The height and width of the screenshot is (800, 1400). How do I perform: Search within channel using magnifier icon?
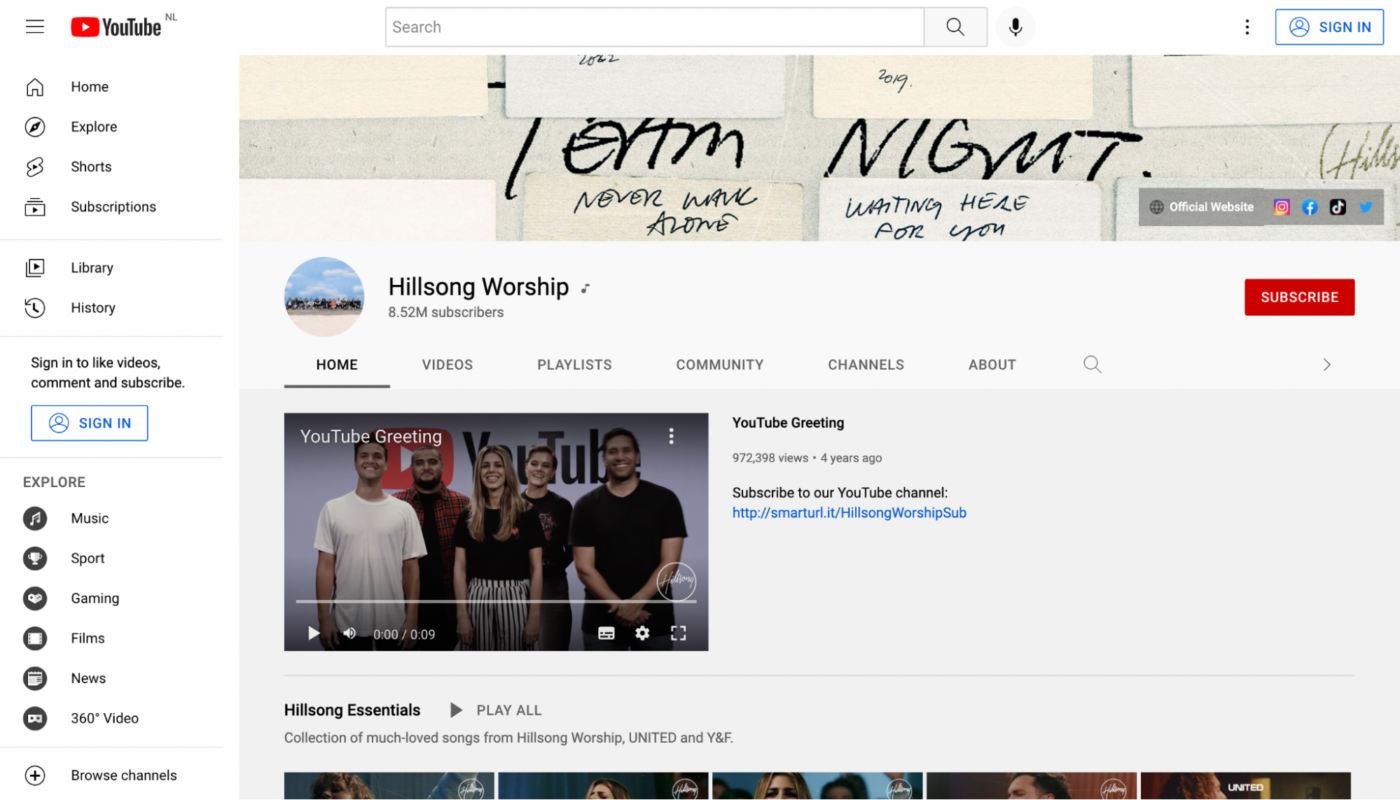coord(1092,365)
